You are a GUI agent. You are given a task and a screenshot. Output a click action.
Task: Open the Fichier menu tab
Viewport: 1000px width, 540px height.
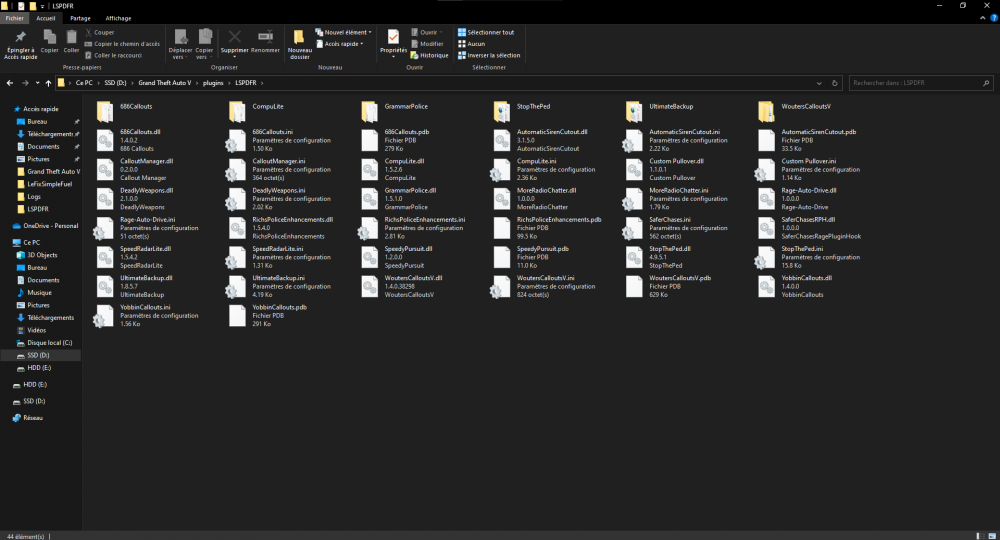coord(15,18)
